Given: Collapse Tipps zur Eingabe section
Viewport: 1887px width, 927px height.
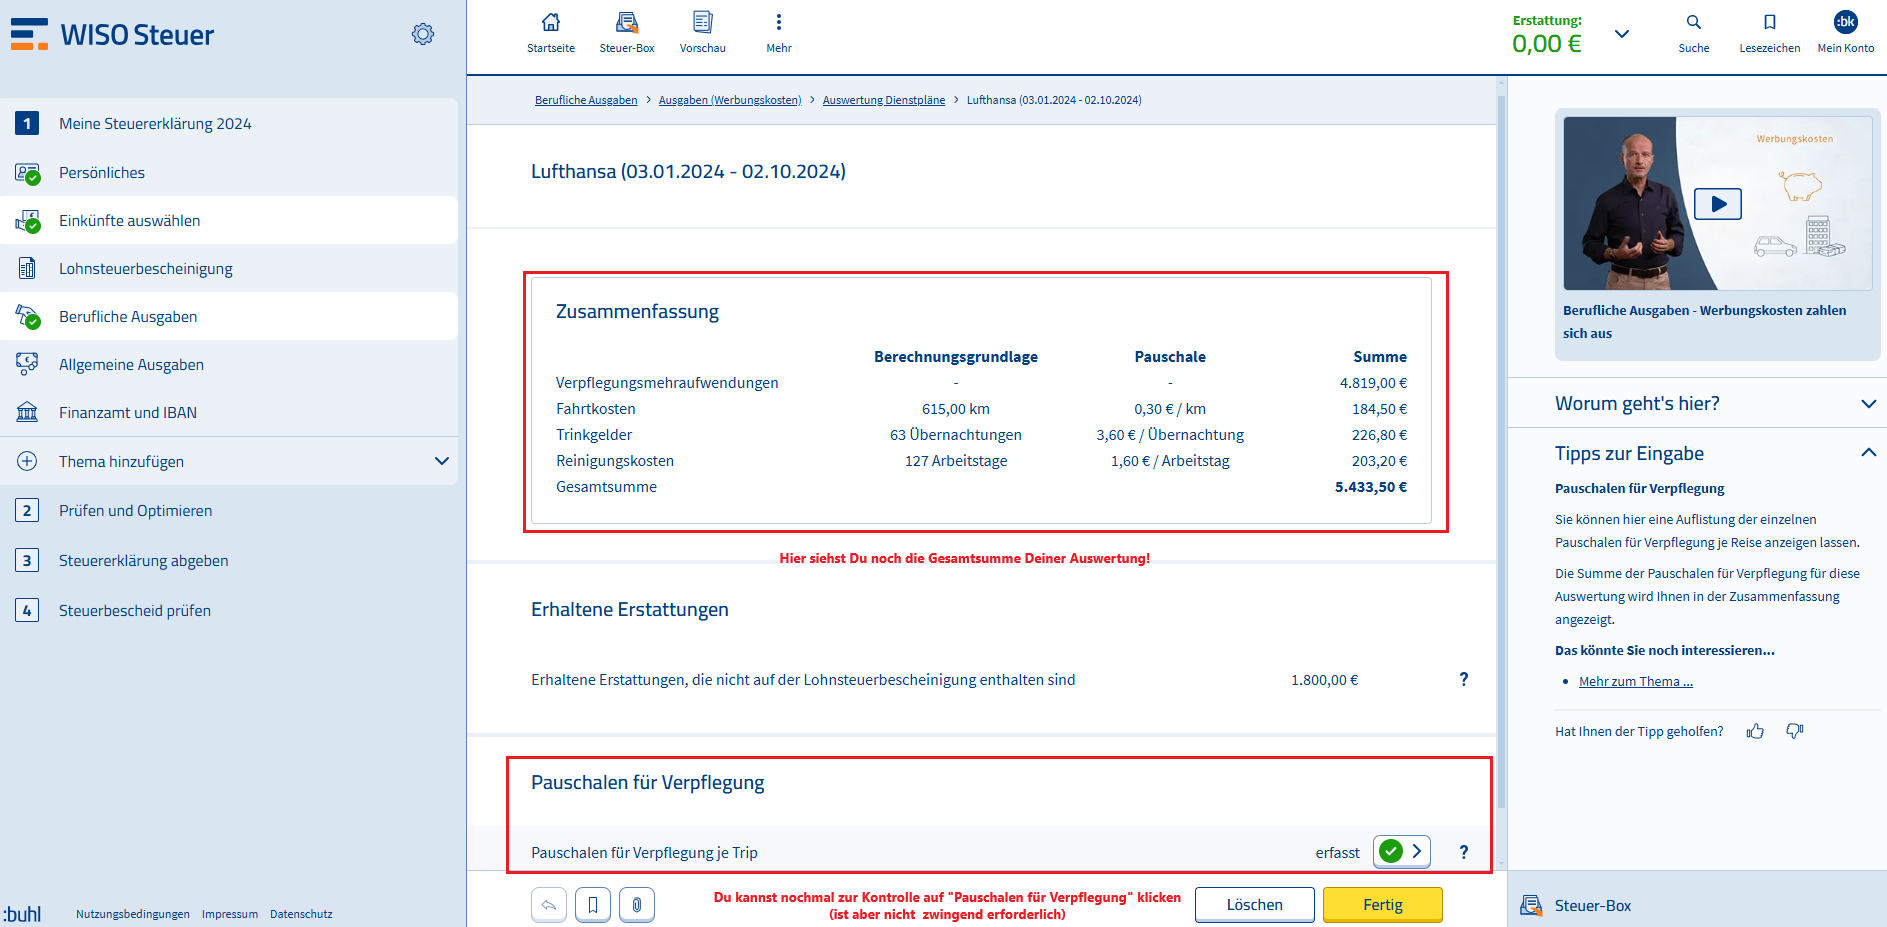Looking at the screenshot, I should 1868,453.
